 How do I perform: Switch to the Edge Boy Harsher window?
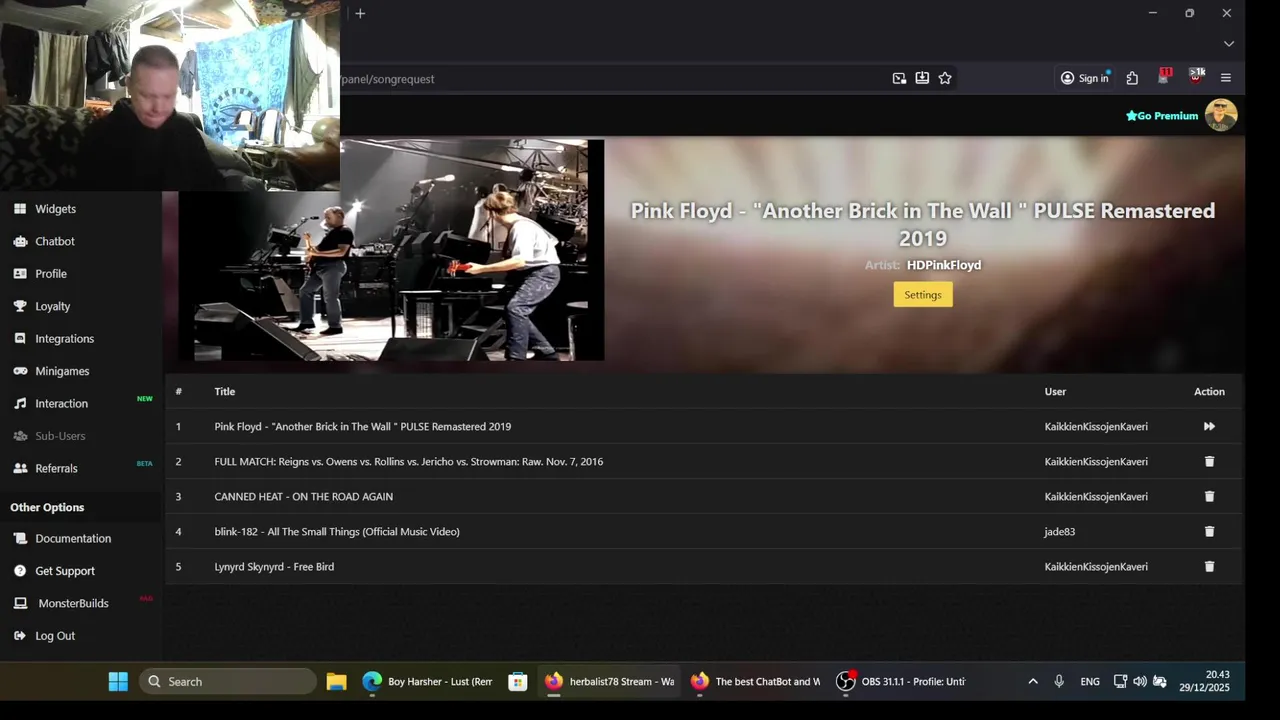(428, 682)
